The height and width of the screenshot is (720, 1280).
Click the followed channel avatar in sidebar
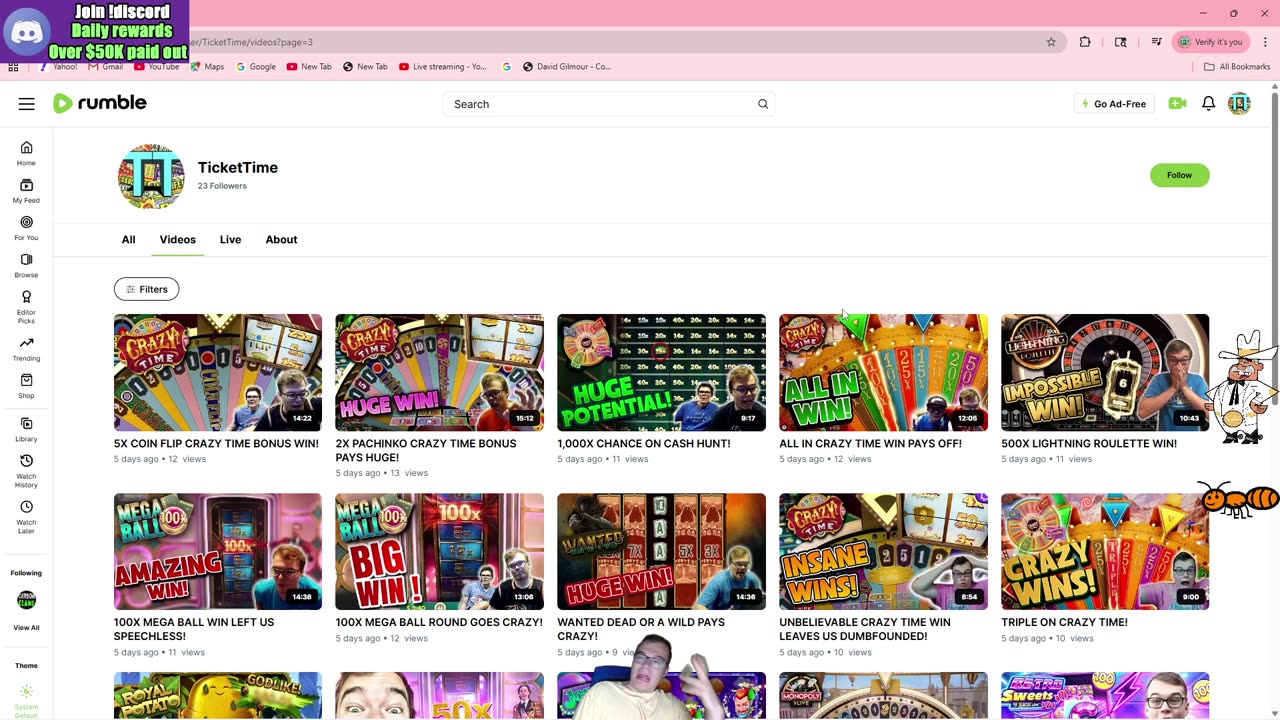pos(26,600)
